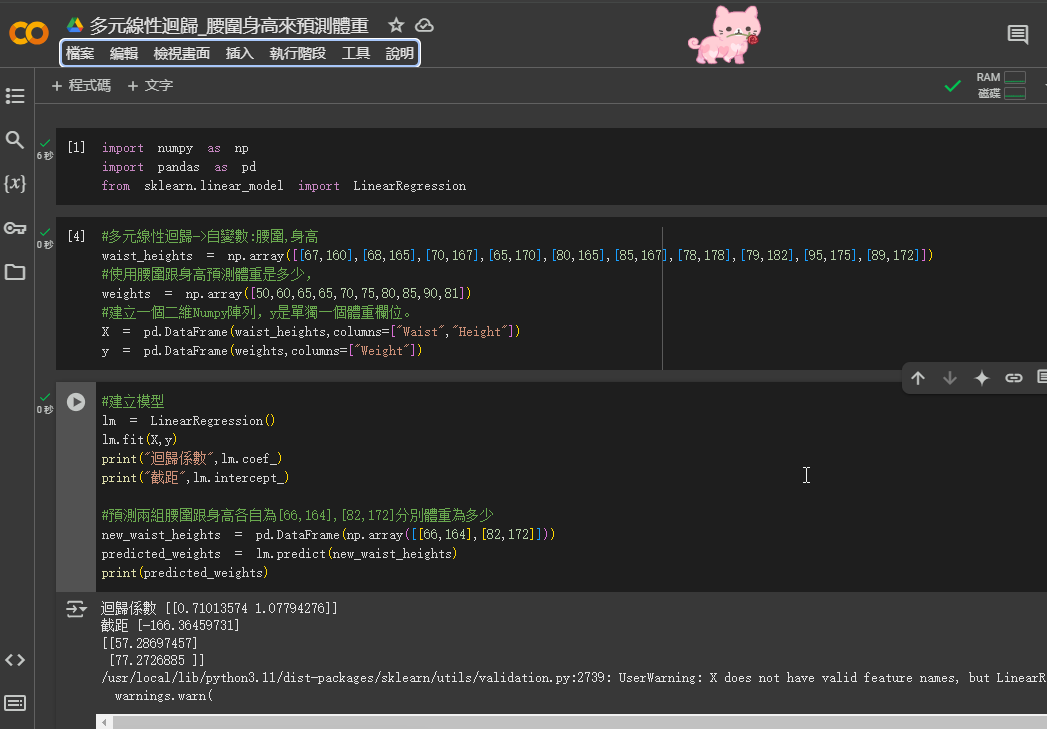Generate with AI sparkle icon
This screenshot has height=729, width=1047.
(x=982, y=379)
